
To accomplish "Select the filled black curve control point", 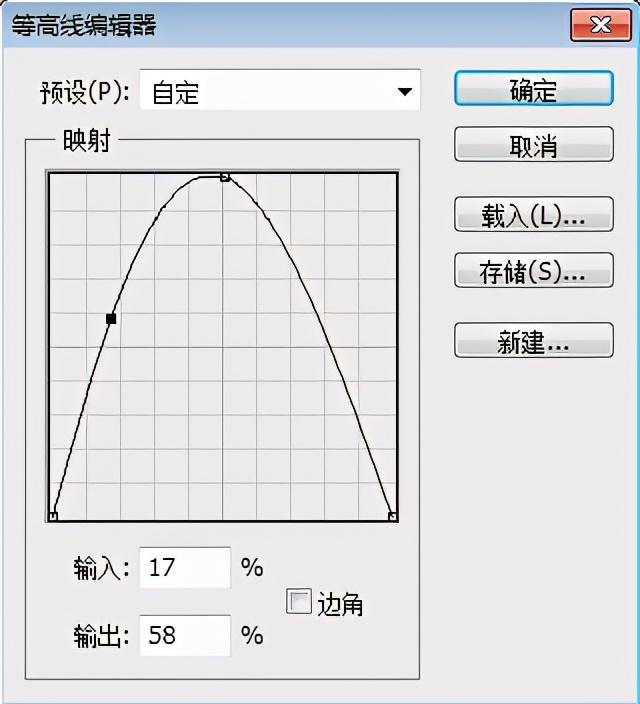I will 111,319.
